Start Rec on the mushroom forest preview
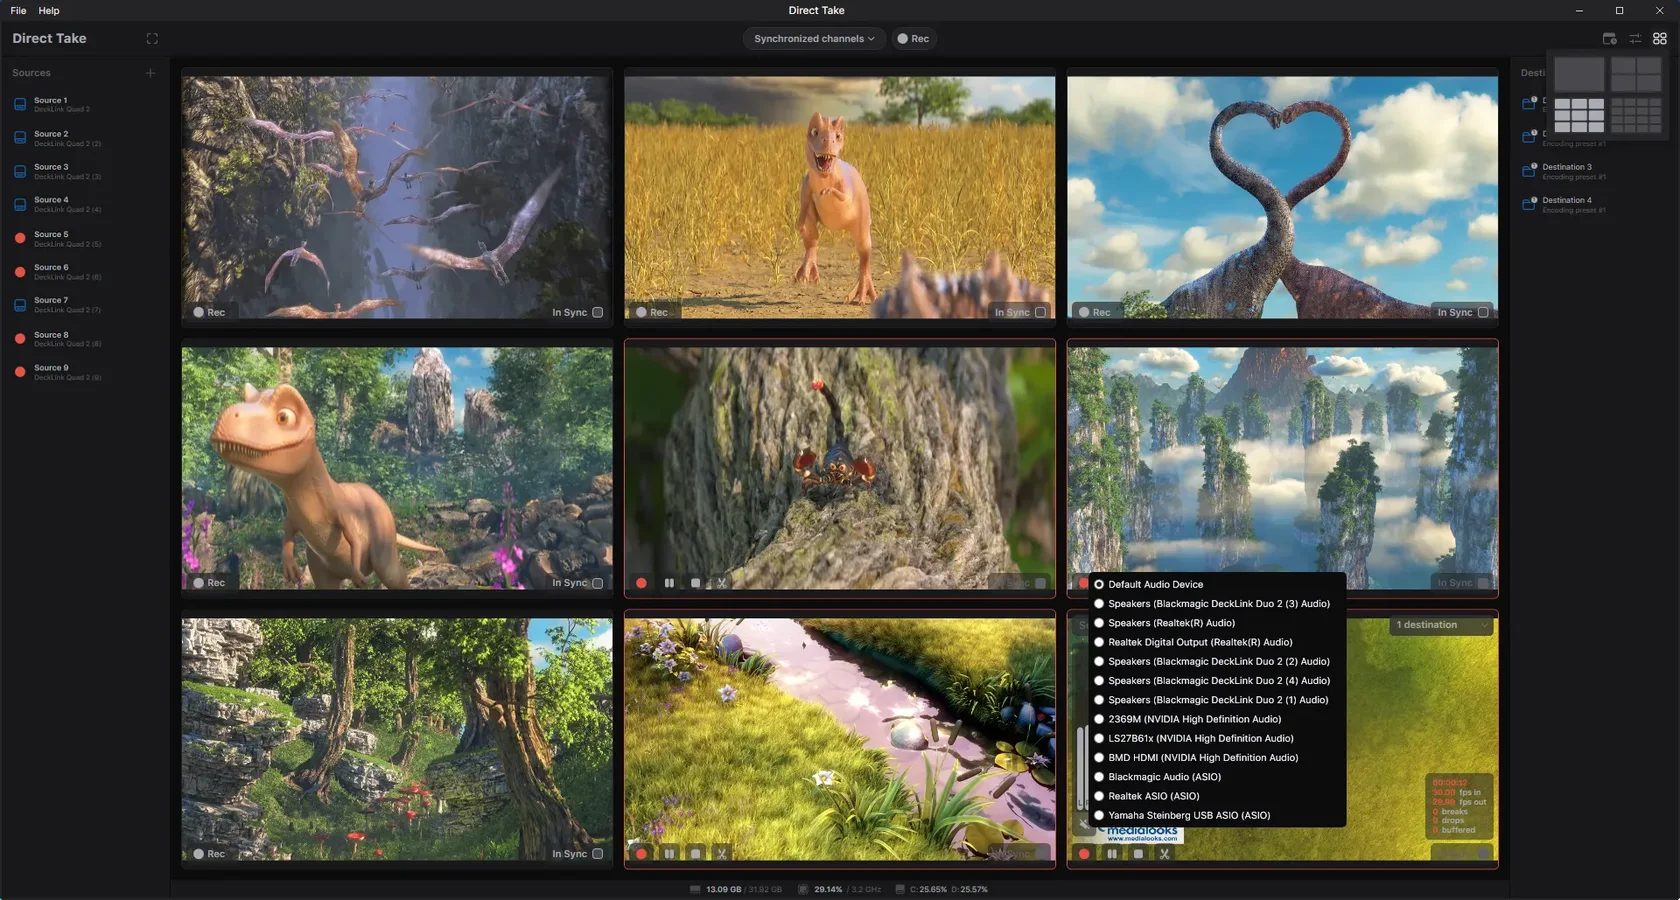This screenshot has width=1680, height=900. (209, 854)
